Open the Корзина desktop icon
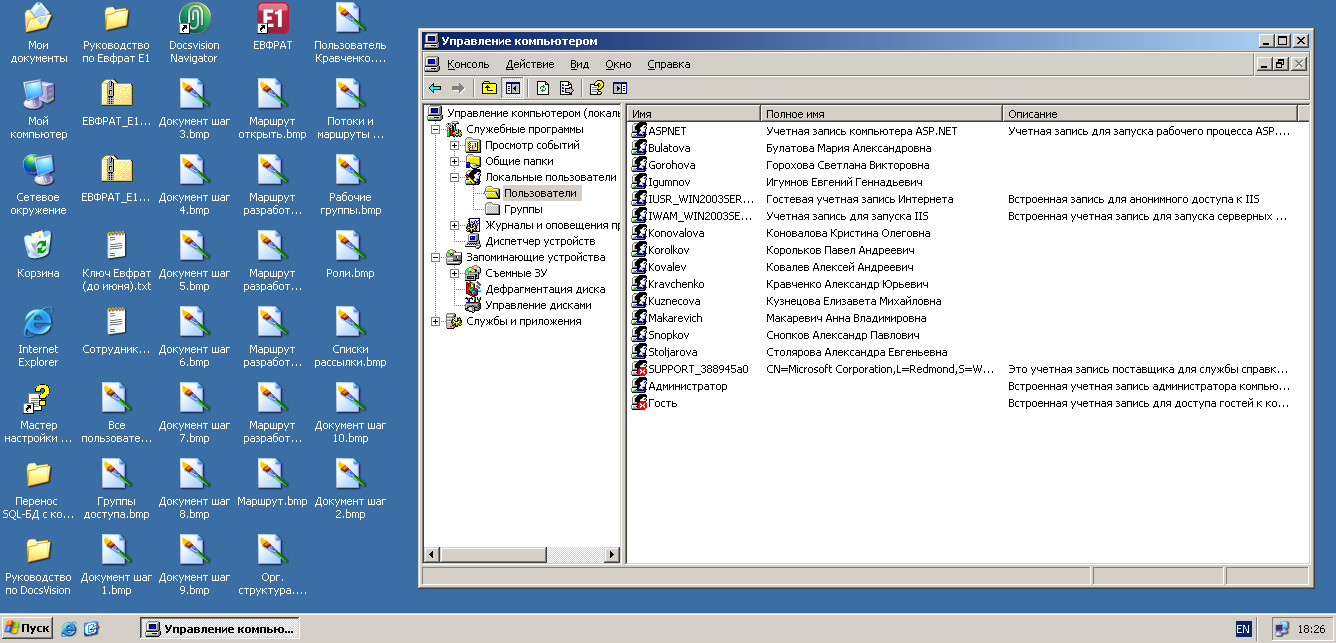 [x=38, y=255]
